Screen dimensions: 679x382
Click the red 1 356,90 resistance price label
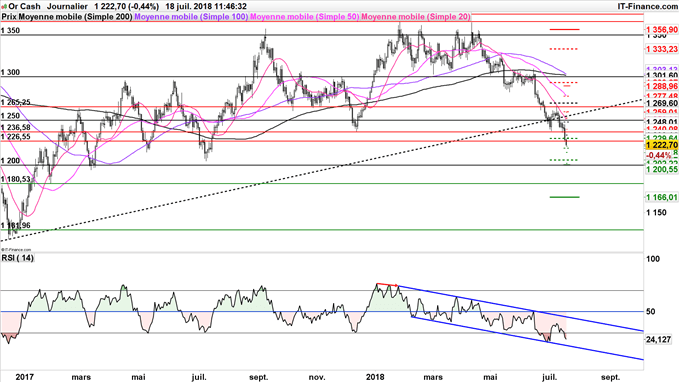point(662,29)
